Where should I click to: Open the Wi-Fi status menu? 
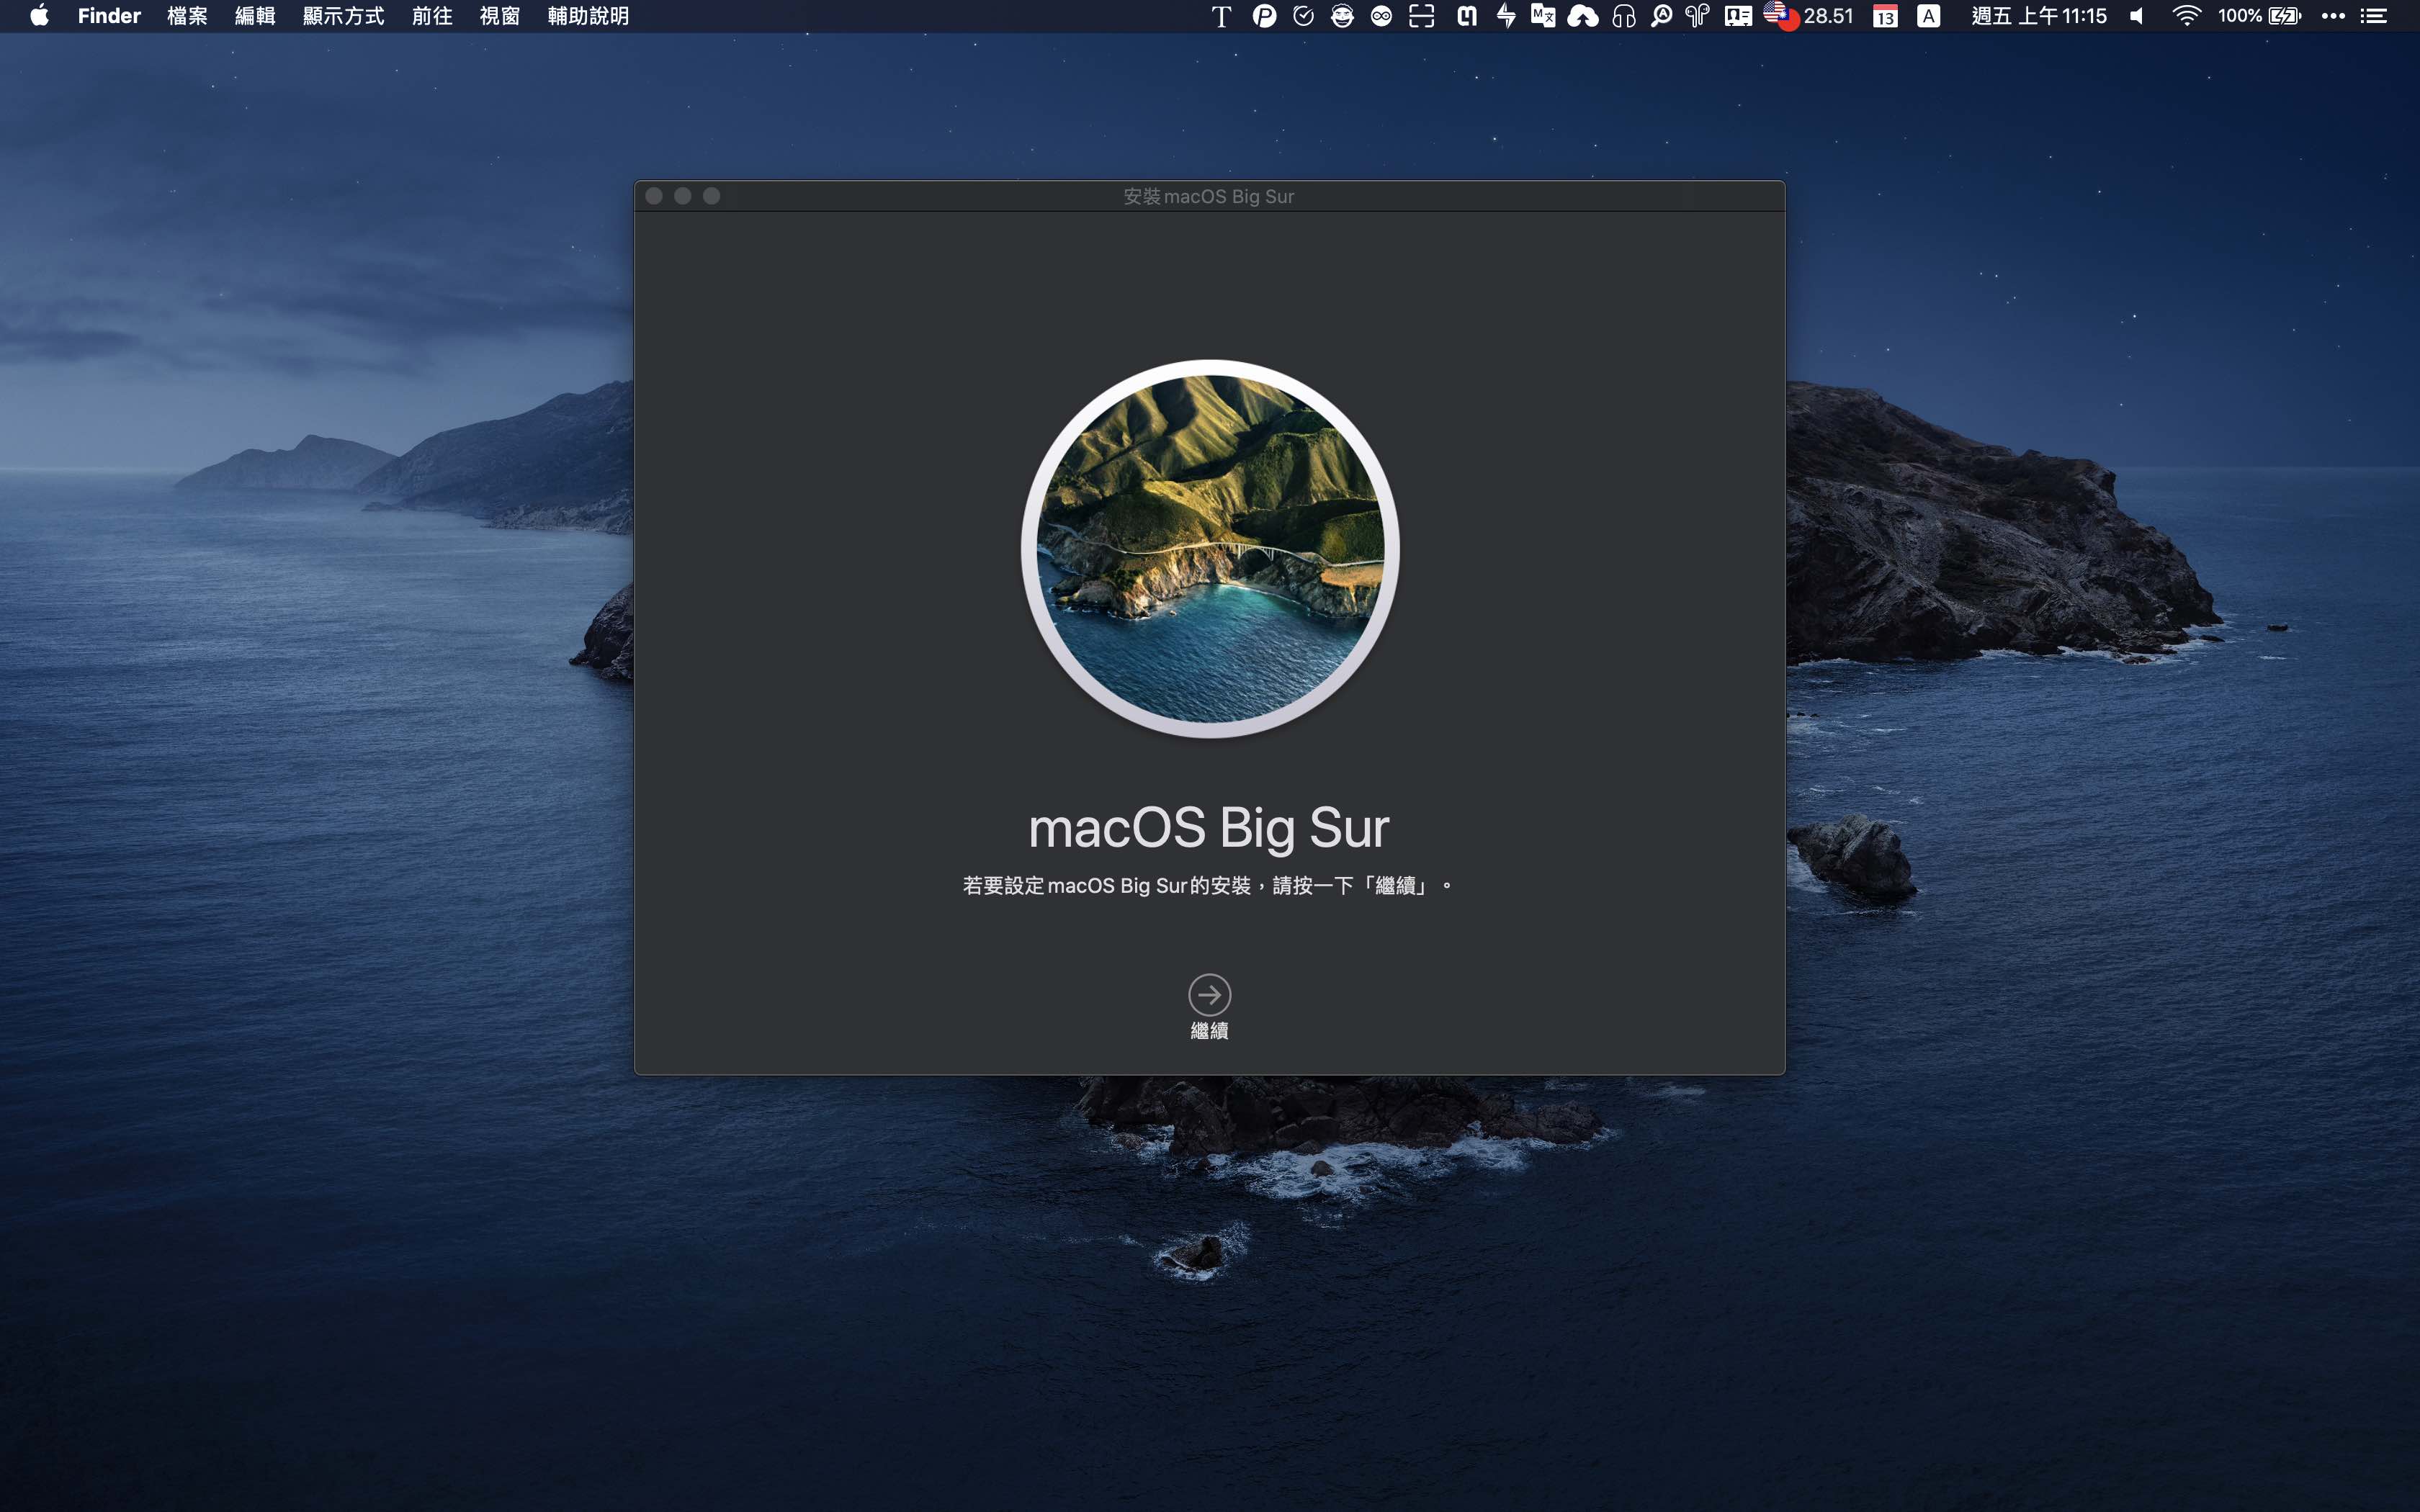coord(2187,16)
